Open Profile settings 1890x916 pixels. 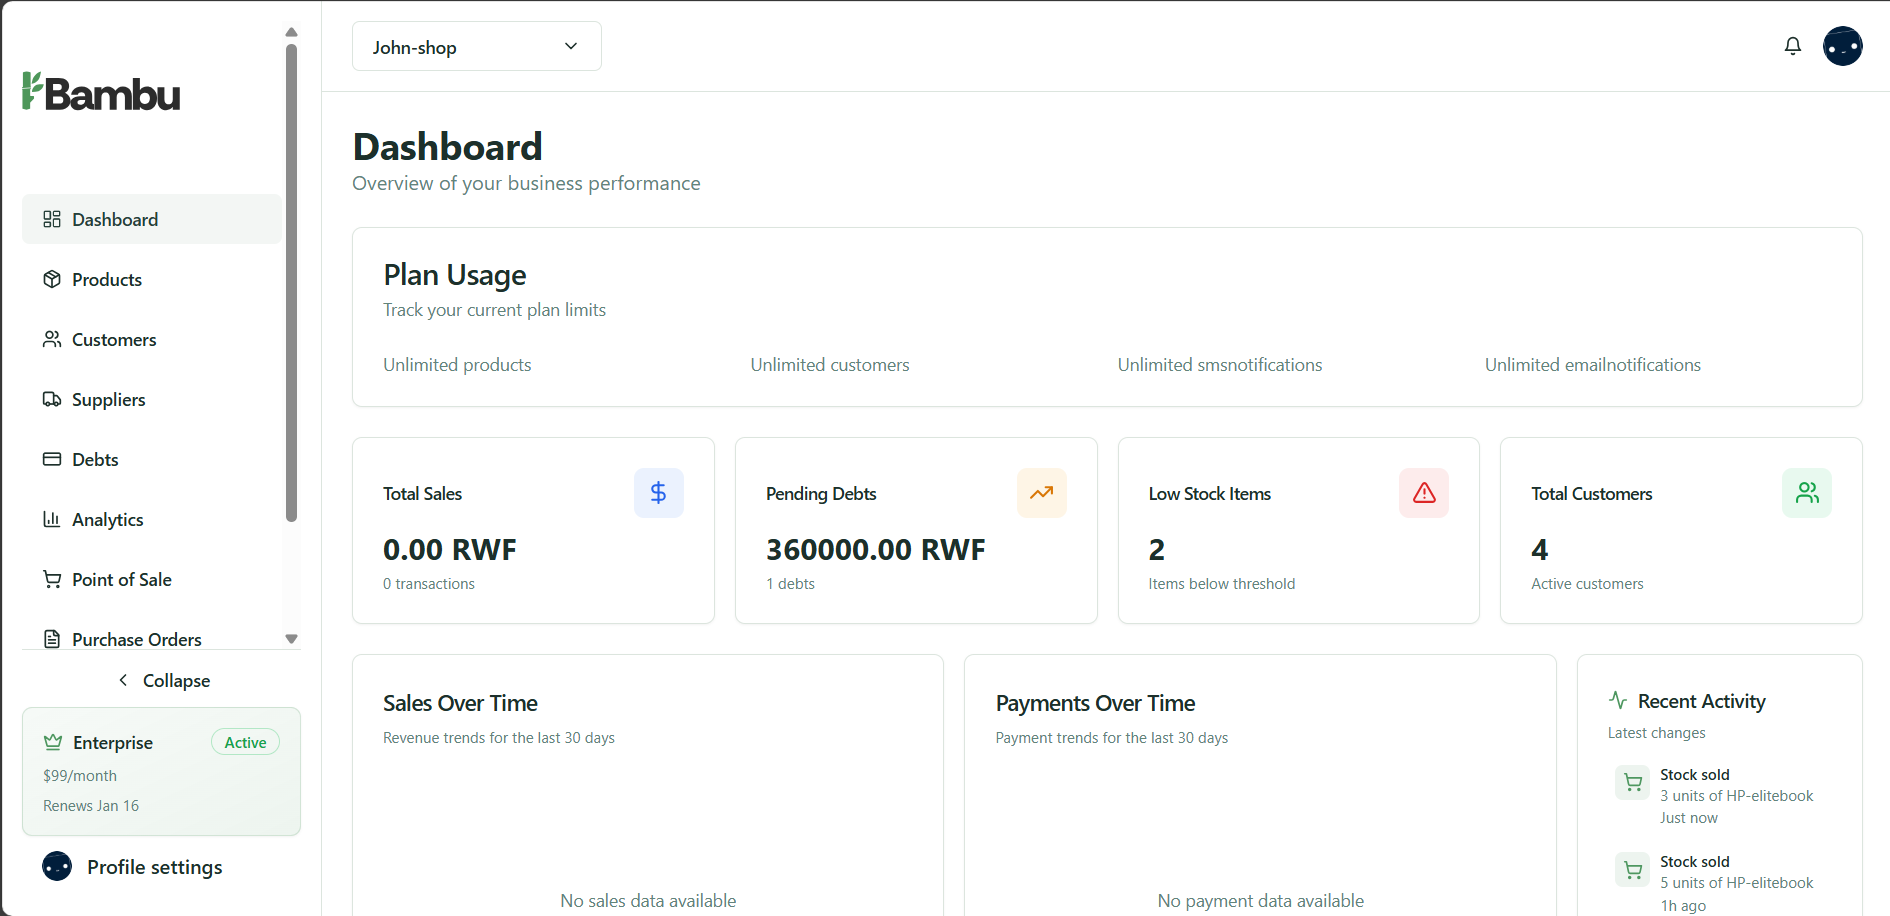pos(154,867)
